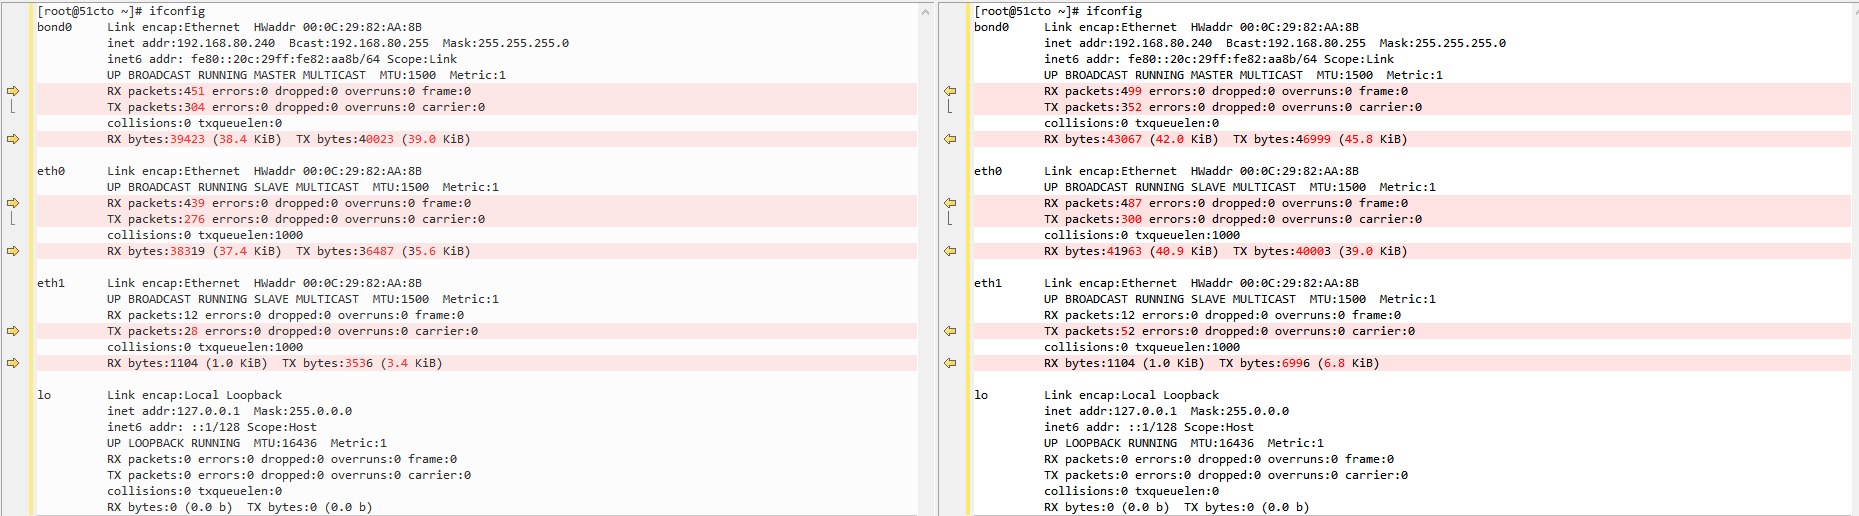The width and height of the screenshot is (1859, 516).
Task: Click 'bond0' interface name in left pane
Action: coord(55,27)
